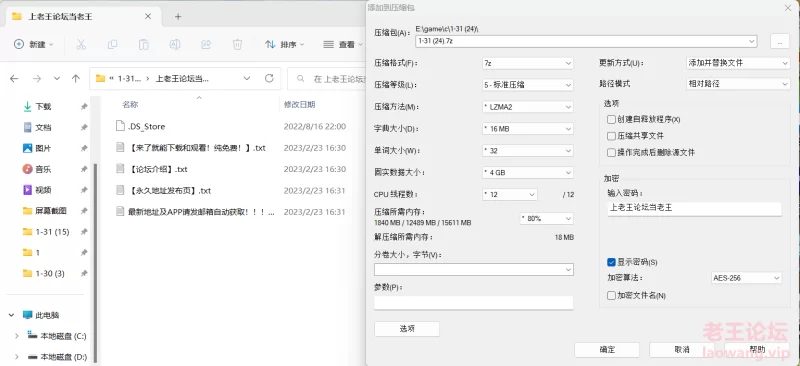Click the 【永久地址发布页】.txt file icon

pos(120,190)
